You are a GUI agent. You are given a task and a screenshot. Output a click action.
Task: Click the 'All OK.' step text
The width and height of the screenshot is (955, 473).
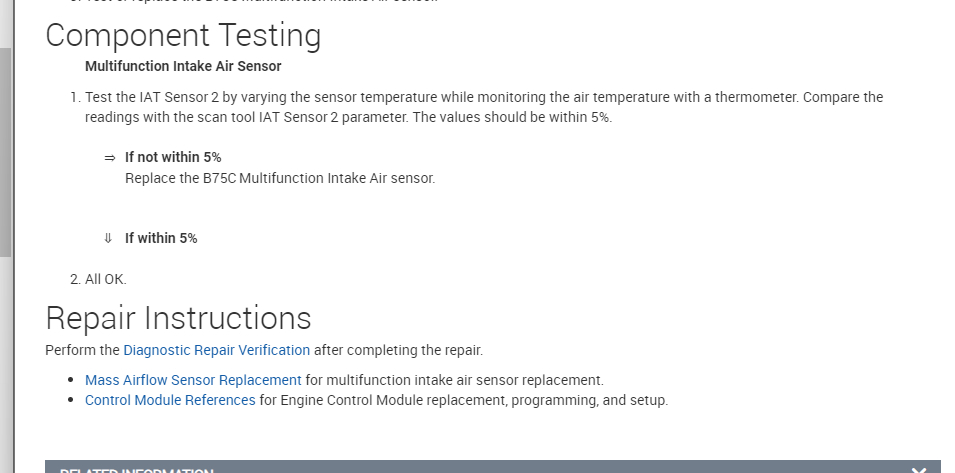tap(106, 279)
